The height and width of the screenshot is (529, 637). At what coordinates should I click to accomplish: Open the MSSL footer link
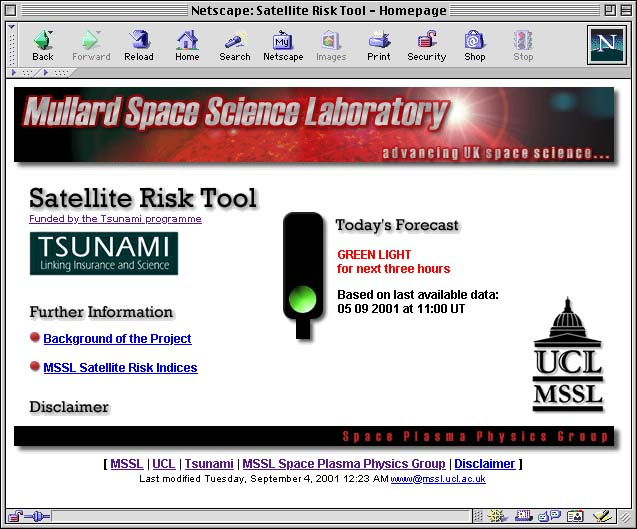(127, 464)
